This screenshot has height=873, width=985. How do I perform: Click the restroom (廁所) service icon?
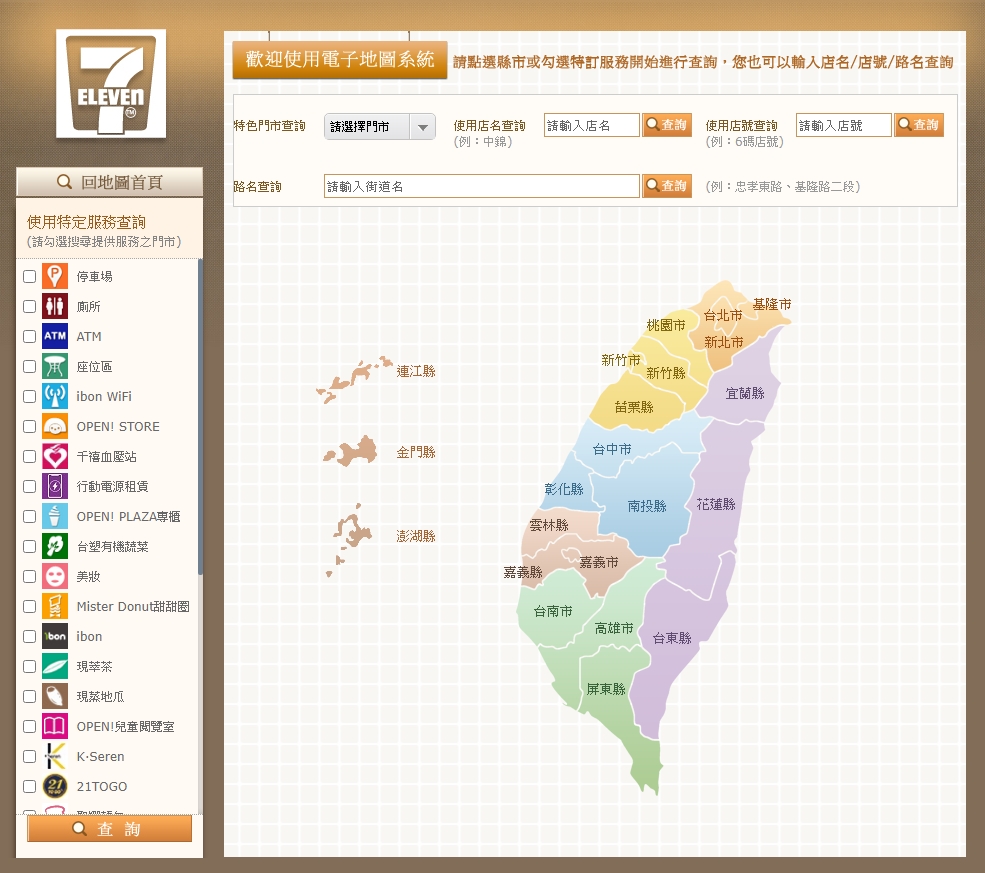click(55, 307)
